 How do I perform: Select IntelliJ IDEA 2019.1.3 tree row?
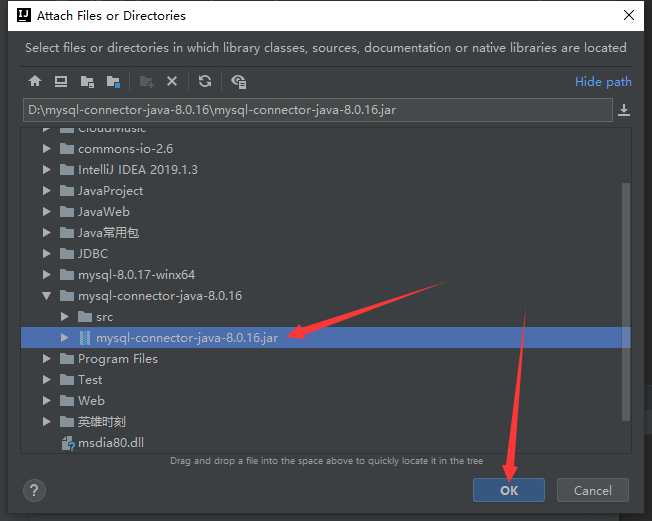(x=326, y=170)
